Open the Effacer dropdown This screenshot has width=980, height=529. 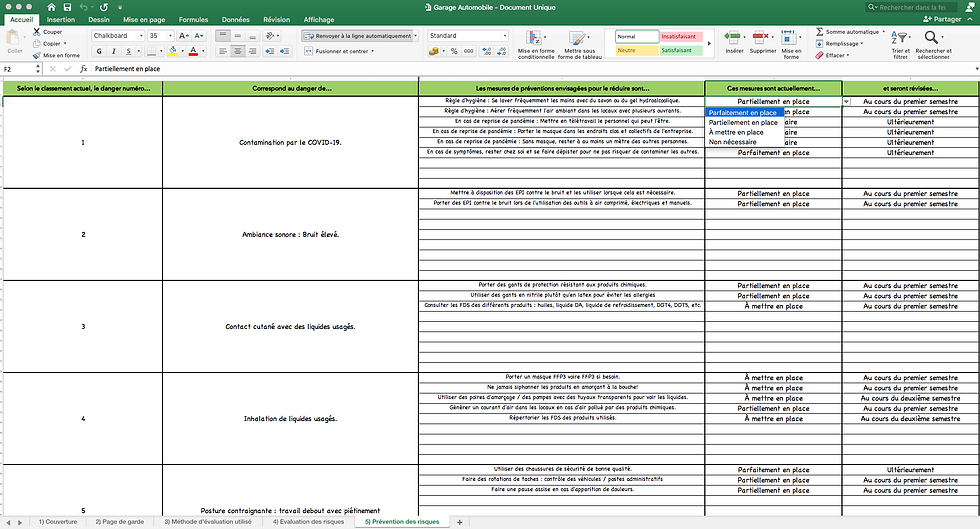click(x=832, y=55)
